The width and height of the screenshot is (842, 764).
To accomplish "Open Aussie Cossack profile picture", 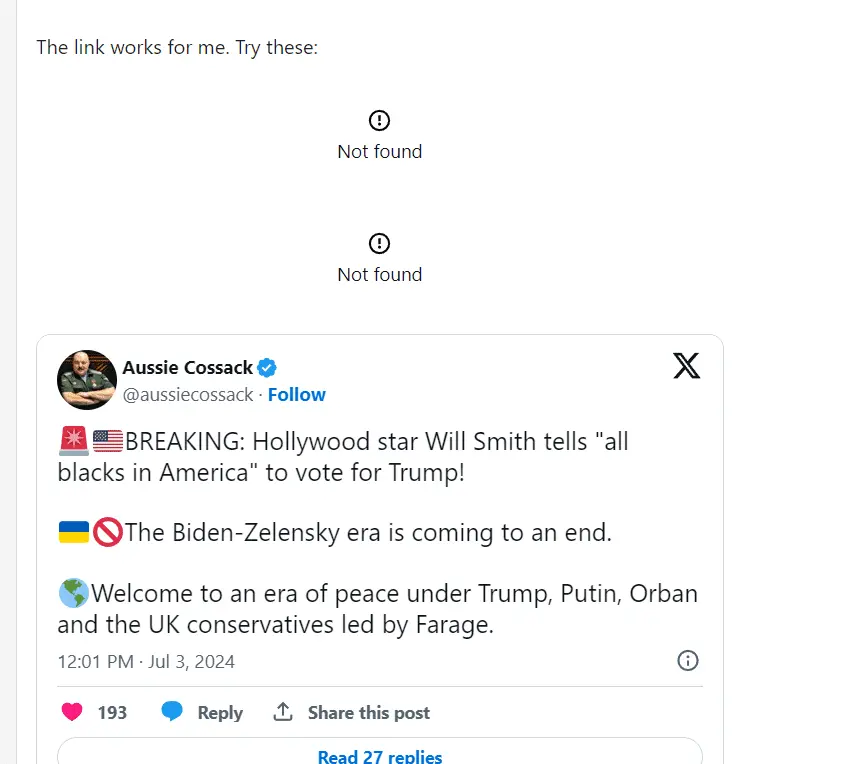I will click(x=87, y=380).
